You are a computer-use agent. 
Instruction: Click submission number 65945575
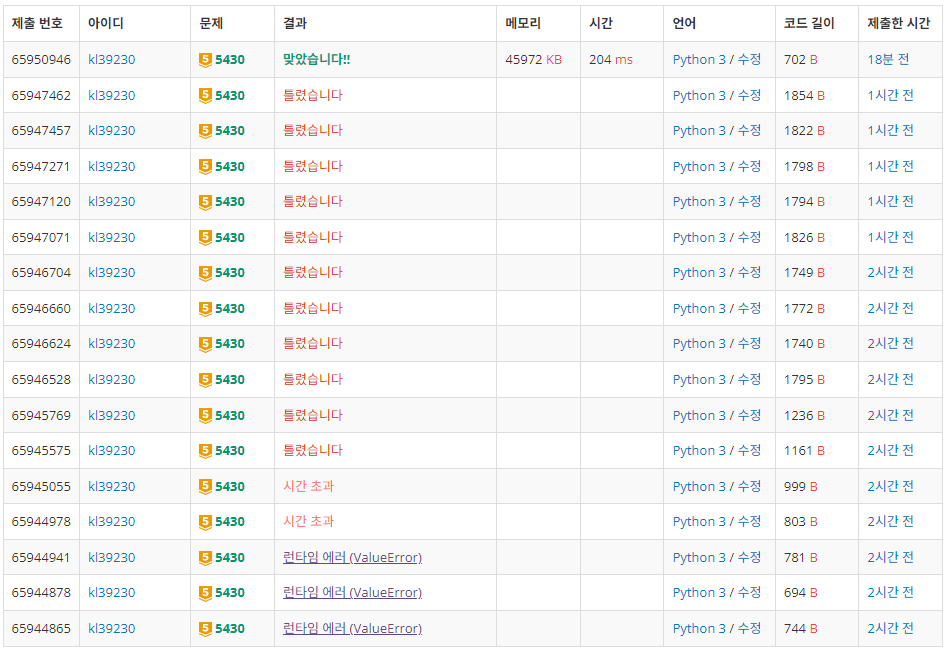point(41,450)
